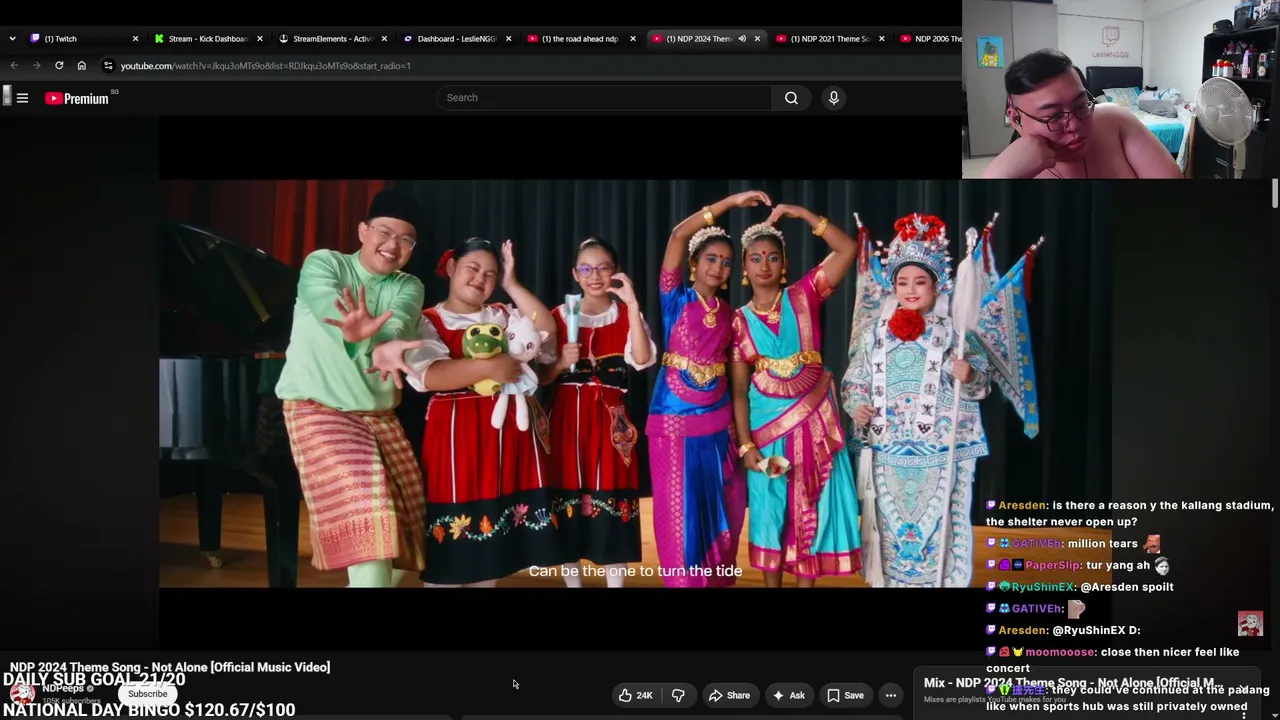The width and height of the screenshot is (1280, 720).
Task: Submit search with magnifier button
Action: (x=791, y=98)
